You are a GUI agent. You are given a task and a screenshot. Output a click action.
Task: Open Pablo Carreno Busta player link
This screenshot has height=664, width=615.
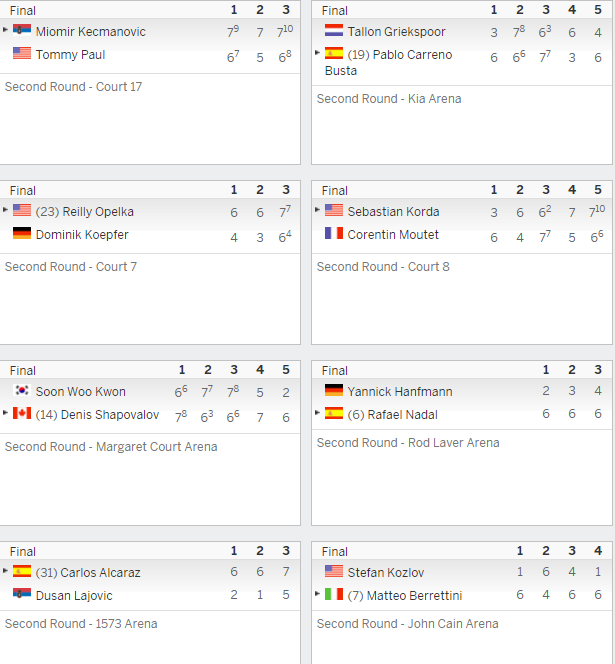click(x=388, y=63)
